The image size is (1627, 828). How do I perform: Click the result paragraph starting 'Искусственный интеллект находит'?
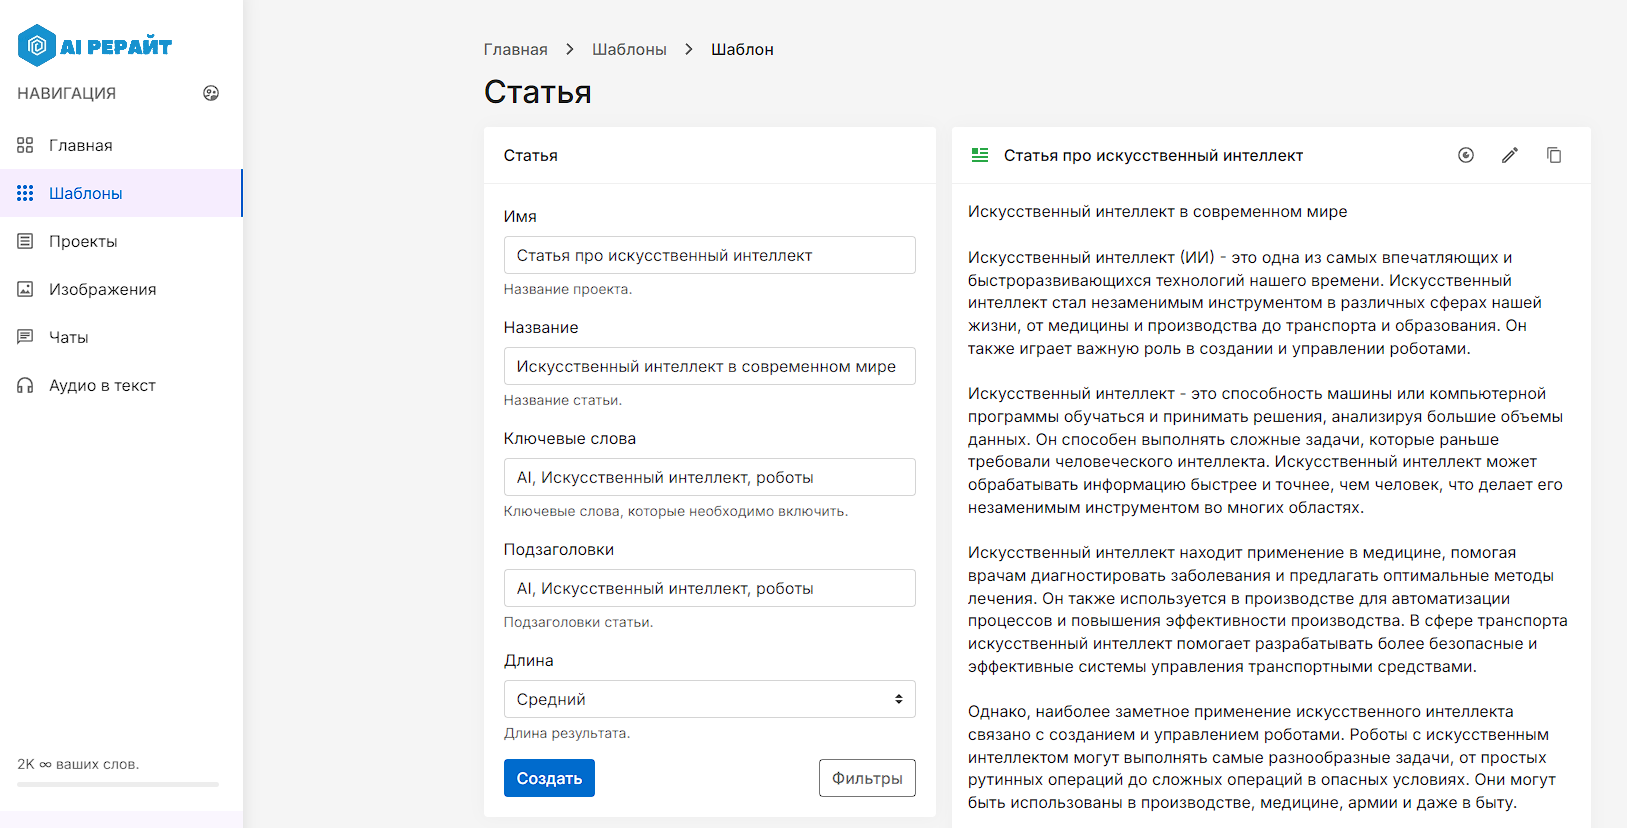click(x=1268, y=610)
